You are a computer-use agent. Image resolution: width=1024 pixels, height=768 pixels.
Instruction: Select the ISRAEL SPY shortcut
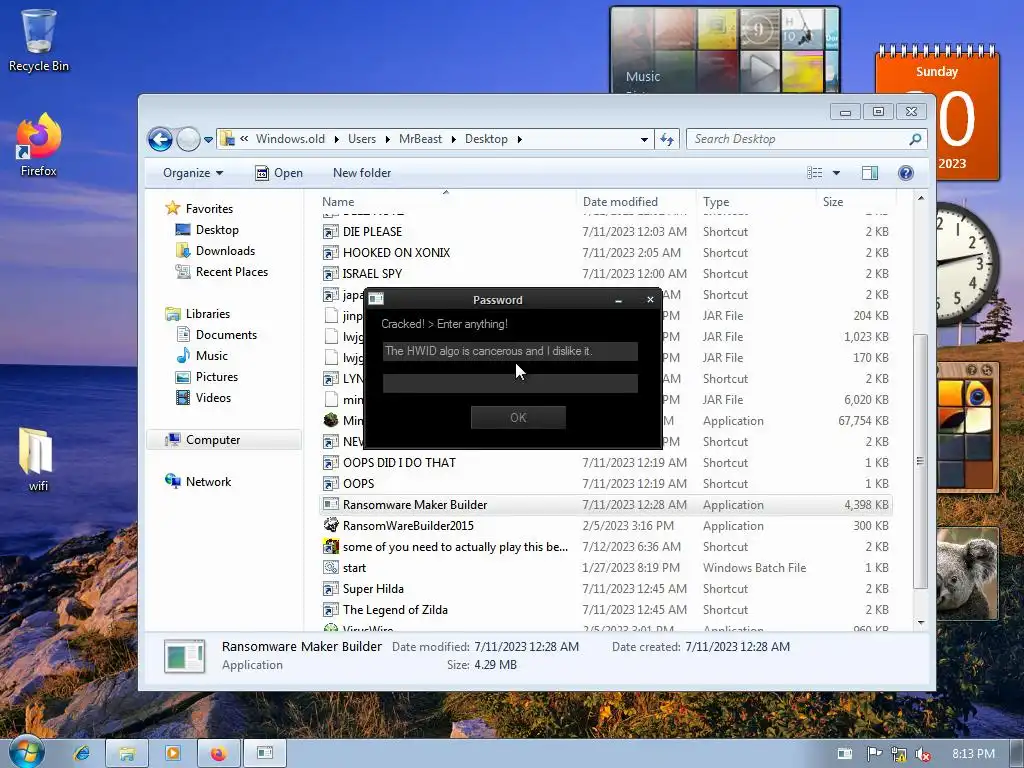click(x=372, y=274)
